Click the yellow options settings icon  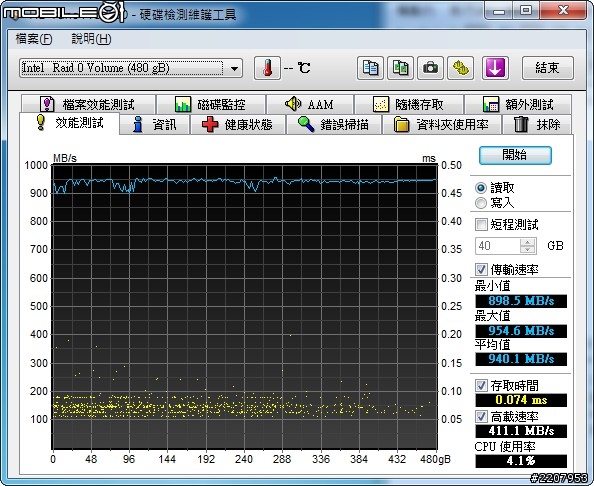point(460,68)
